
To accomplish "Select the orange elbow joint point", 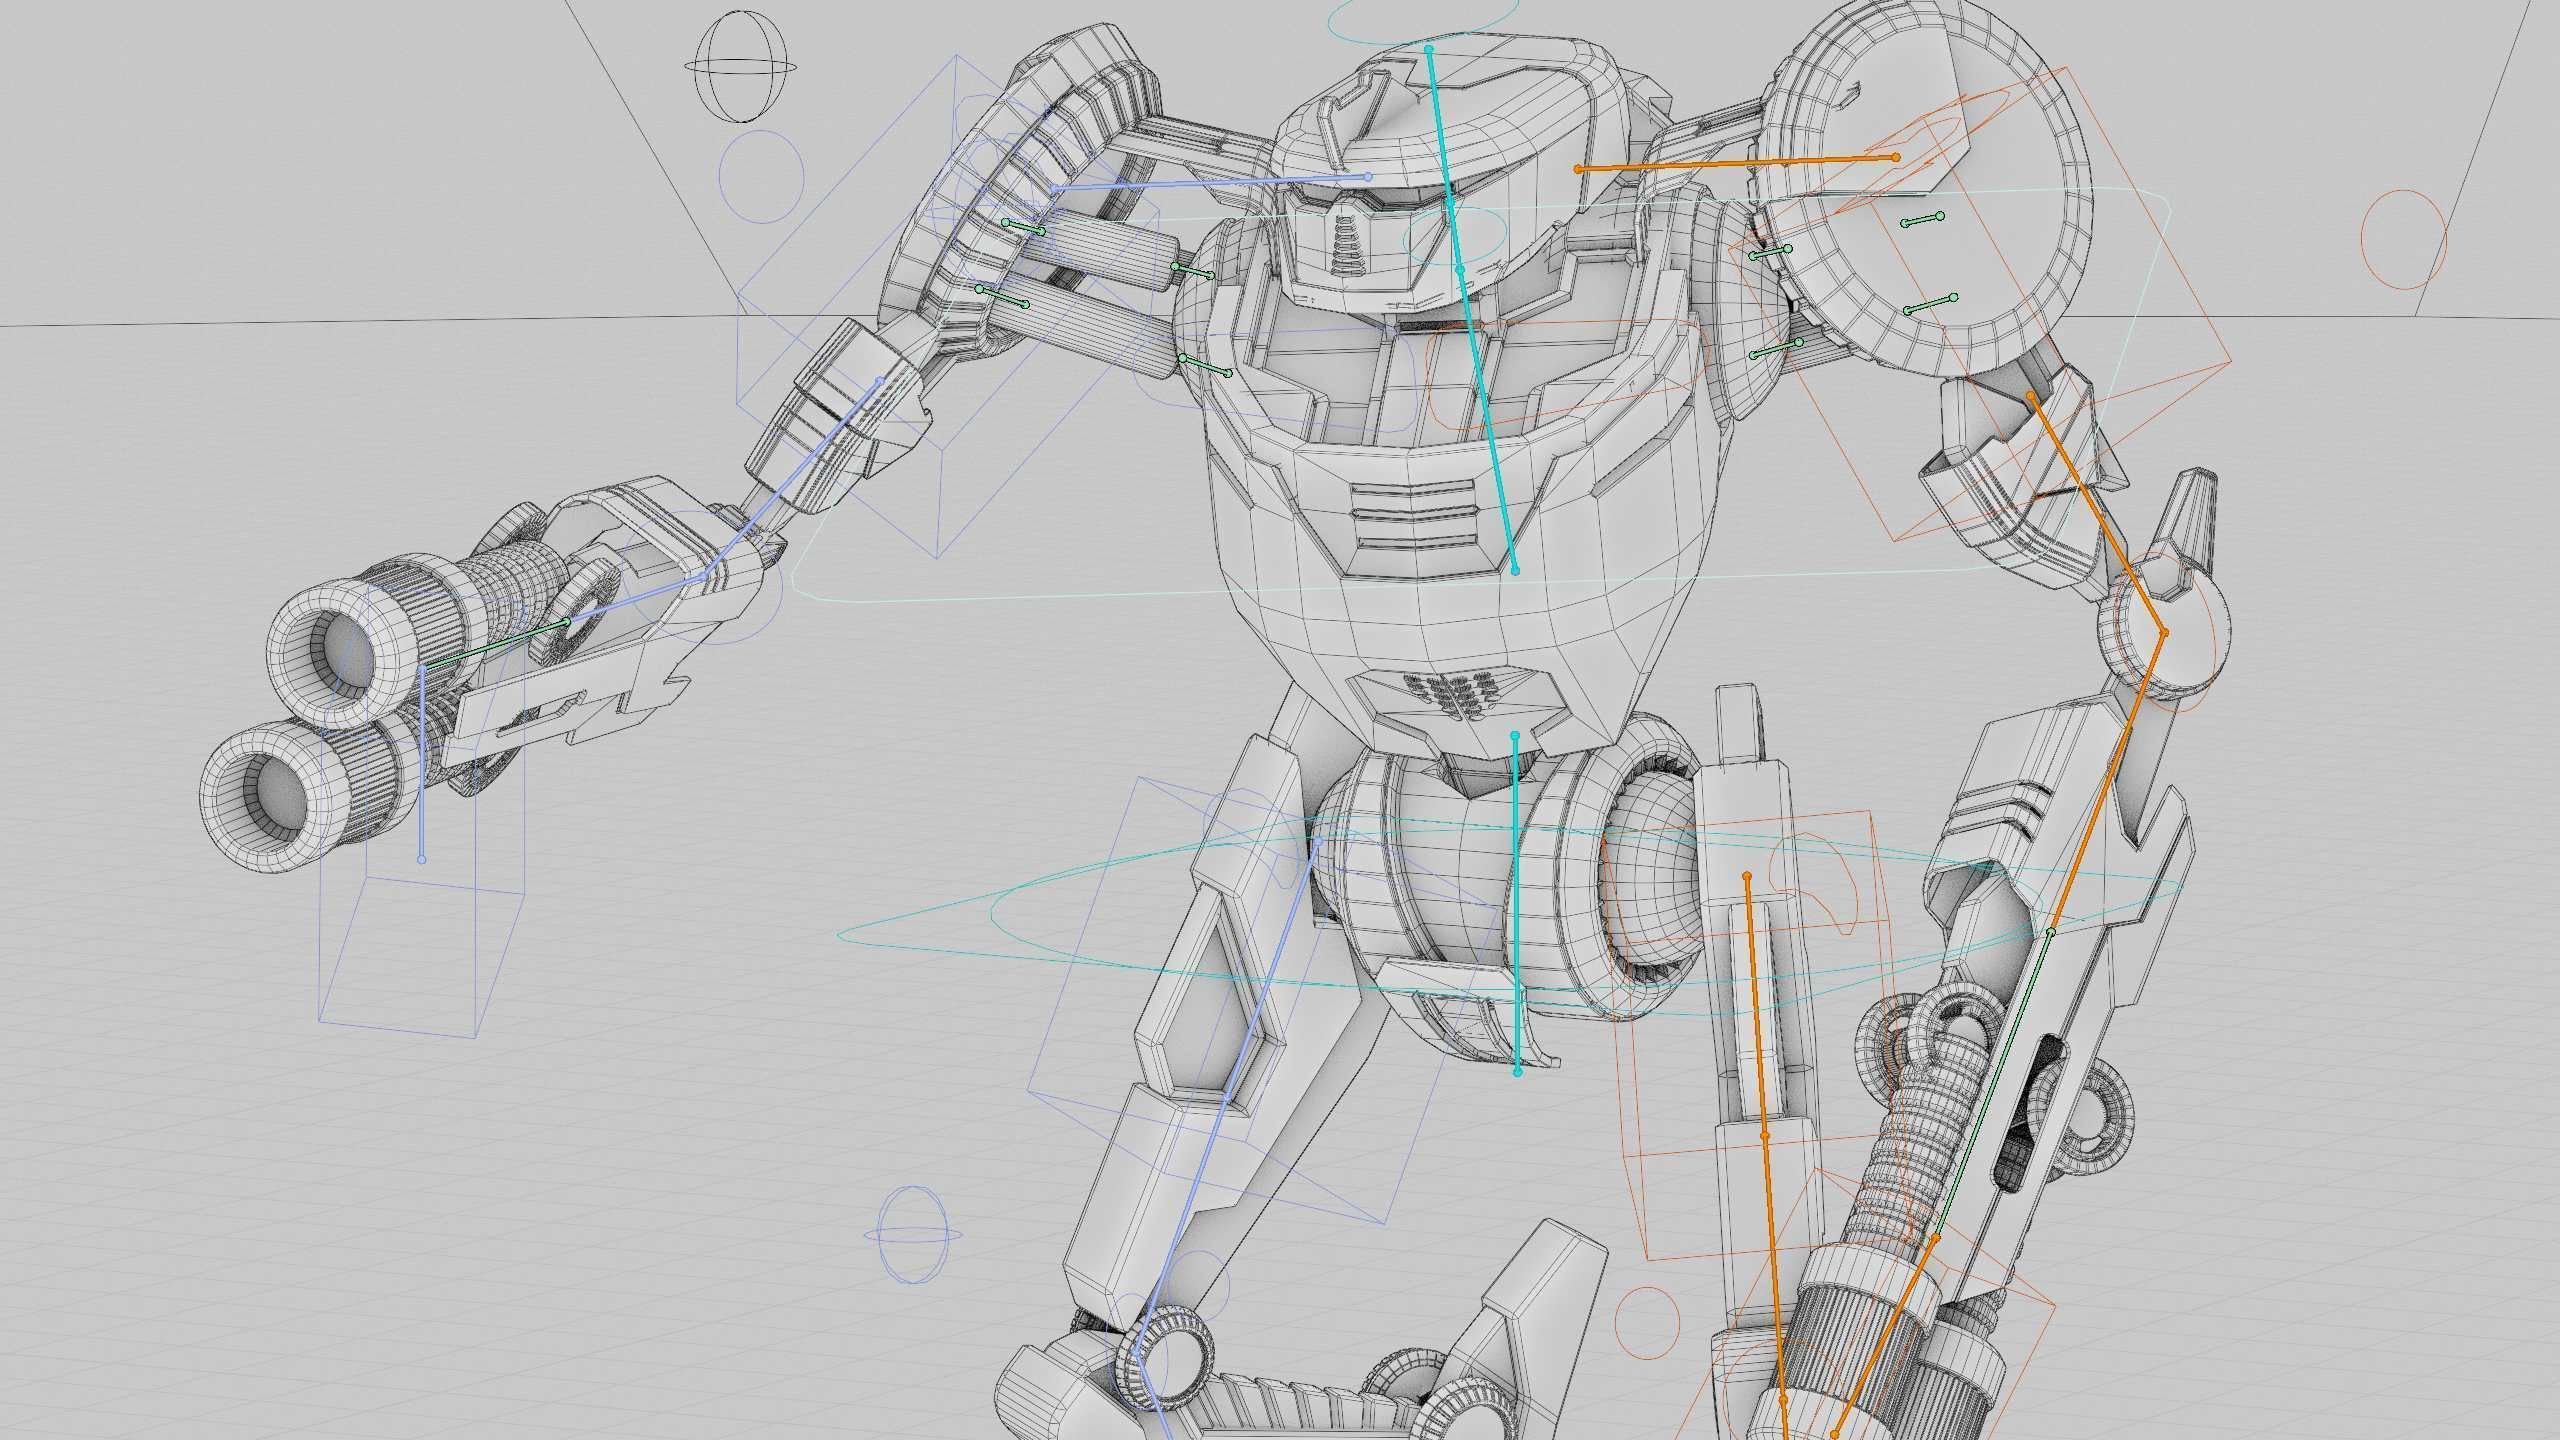I will (x=2164, y=632).
